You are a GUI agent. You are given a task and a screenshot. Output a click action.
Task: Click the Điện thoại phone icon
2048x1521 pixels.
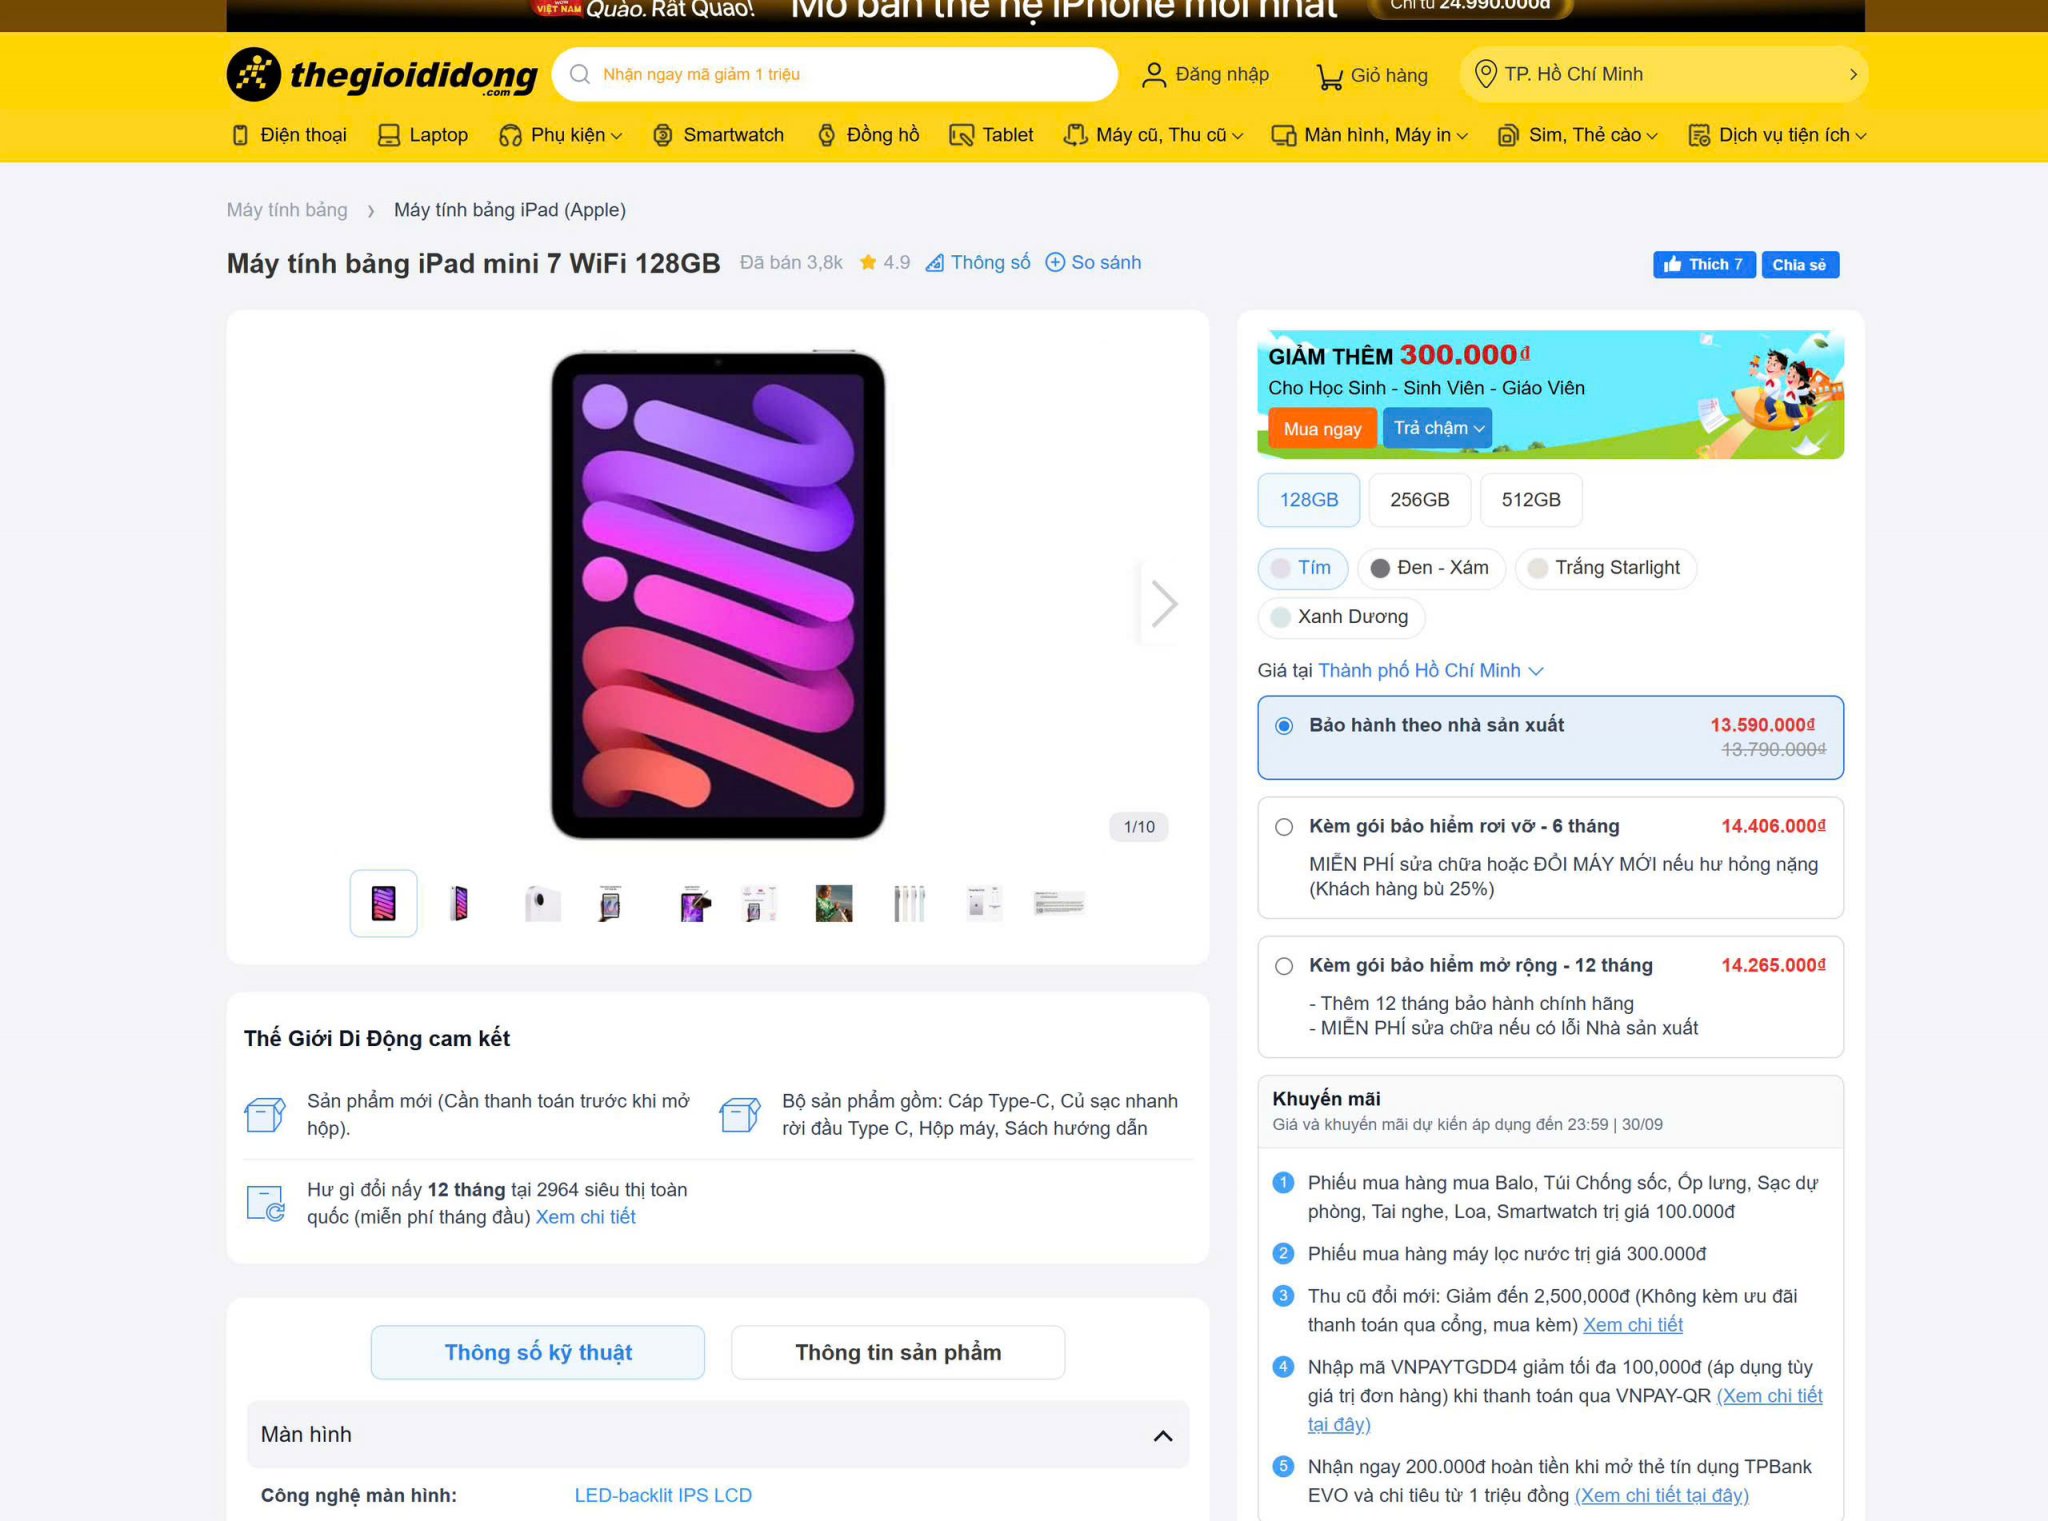(x=240, y=135)
